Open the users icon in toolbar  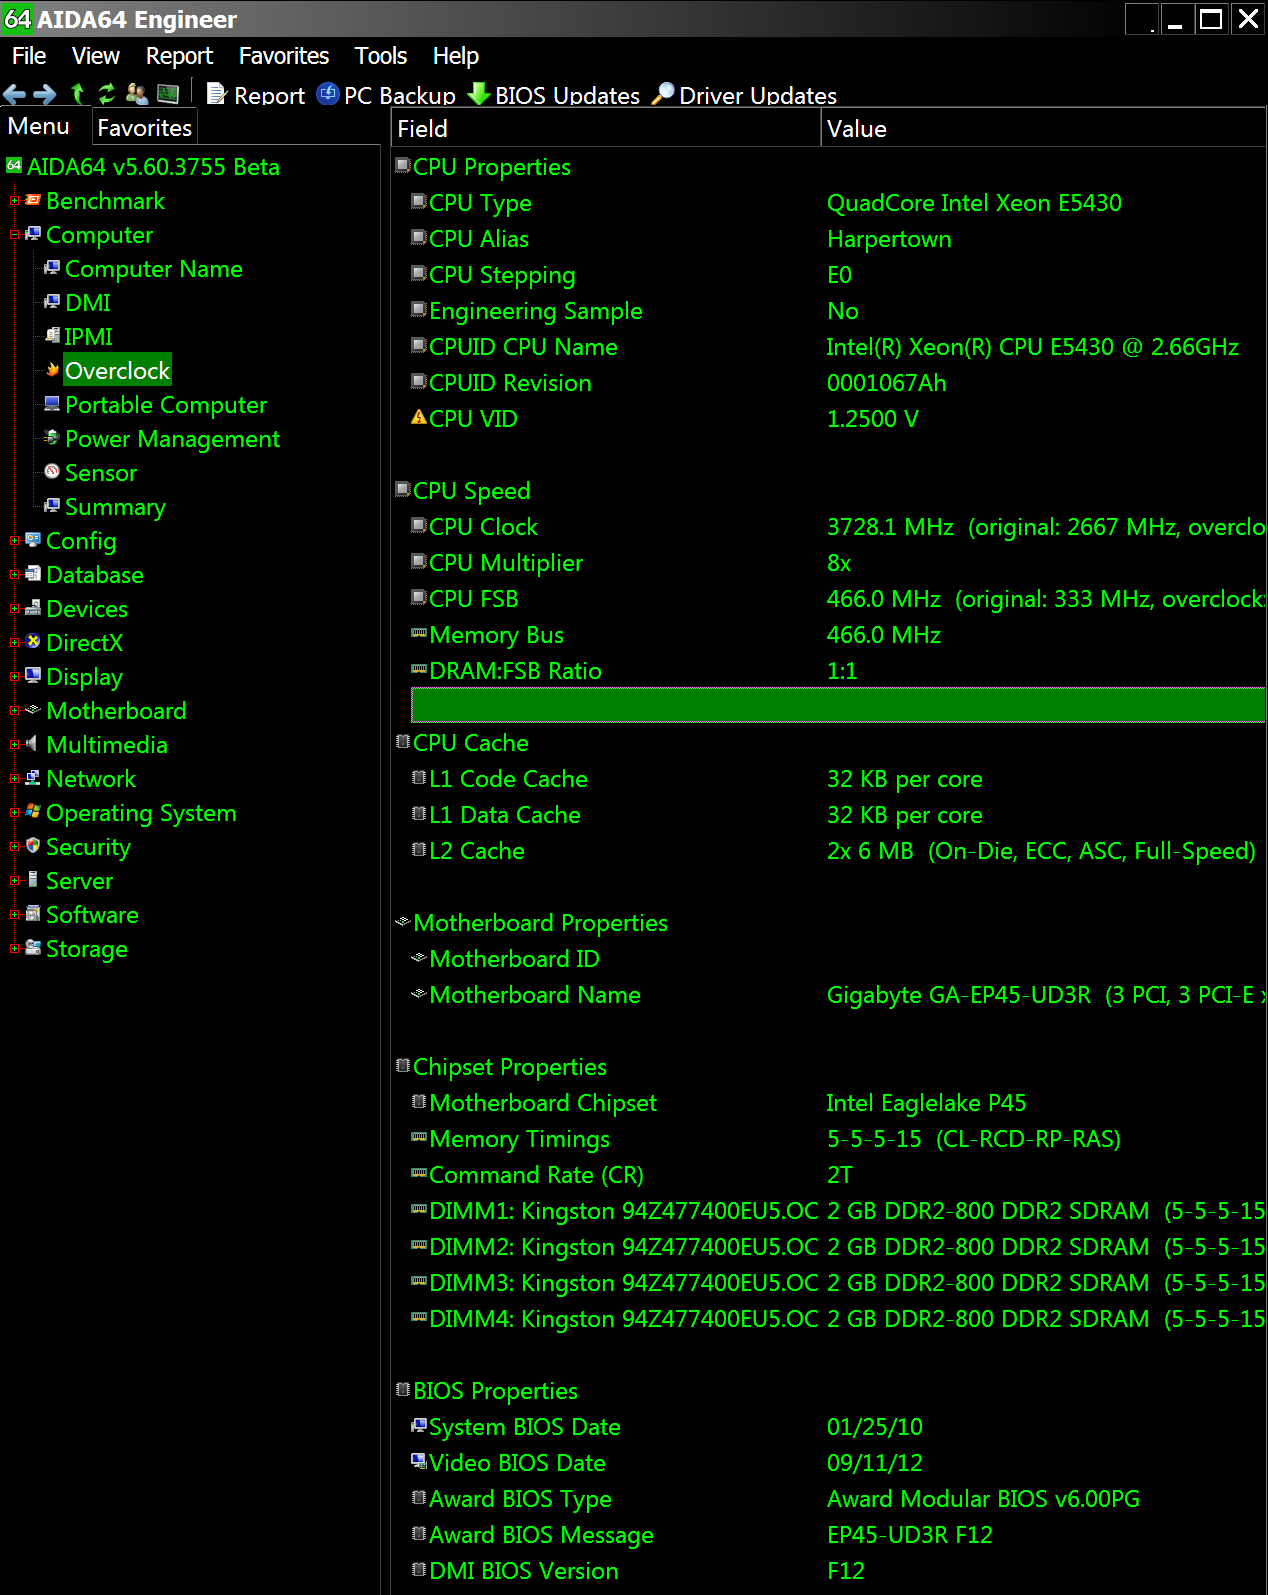point(137,94)
